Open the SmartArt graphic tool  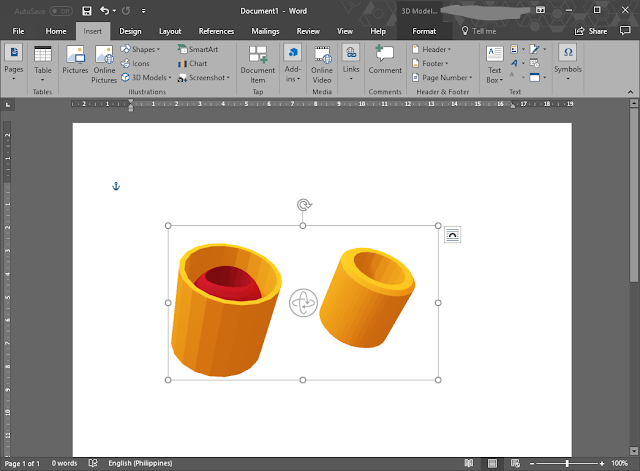click(197, 49)
